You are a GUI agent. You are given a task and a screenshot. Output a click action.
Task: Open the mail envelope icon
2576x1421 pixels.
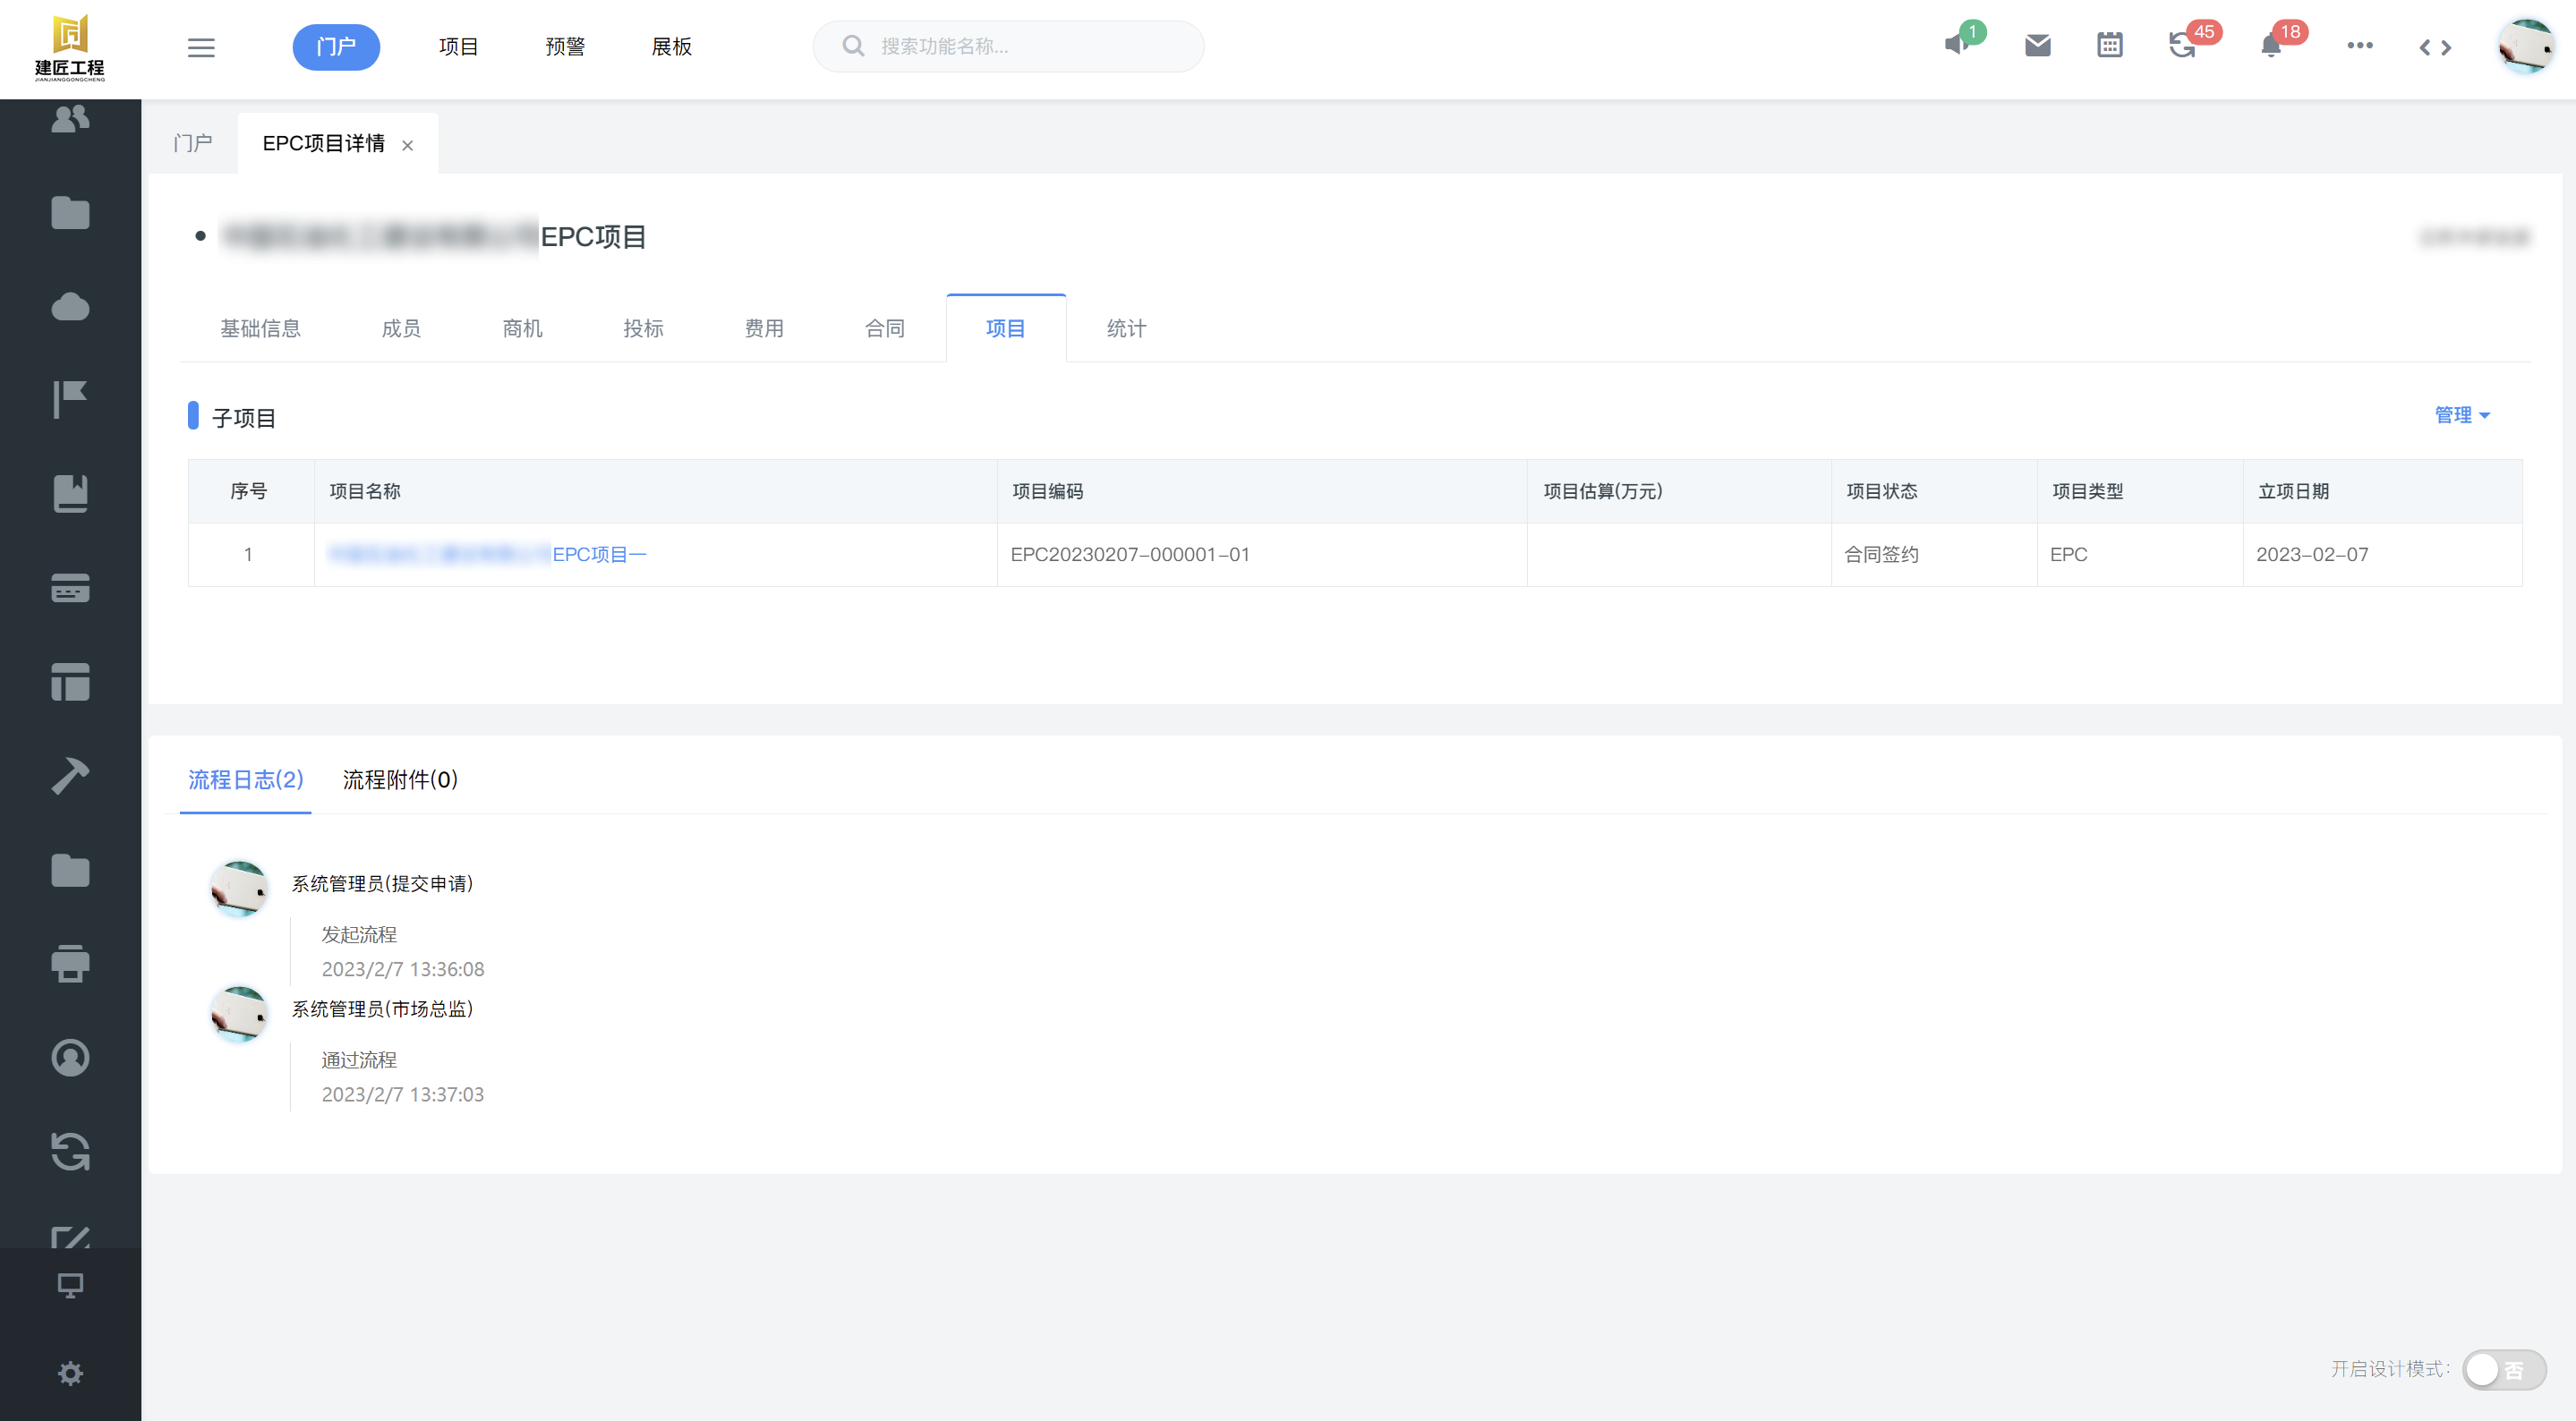2037,46
